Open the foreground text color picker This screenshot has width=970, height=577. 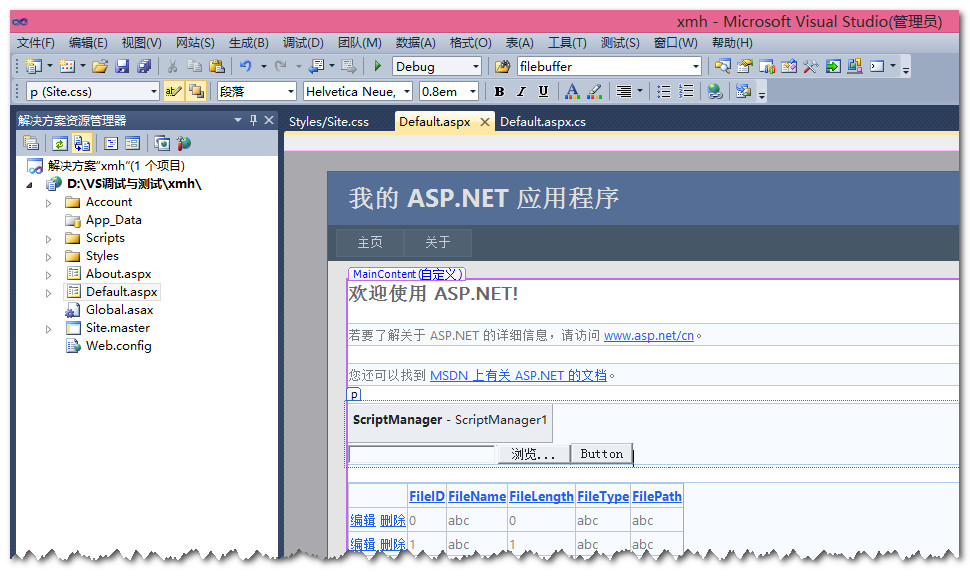[x=571, y=92]
